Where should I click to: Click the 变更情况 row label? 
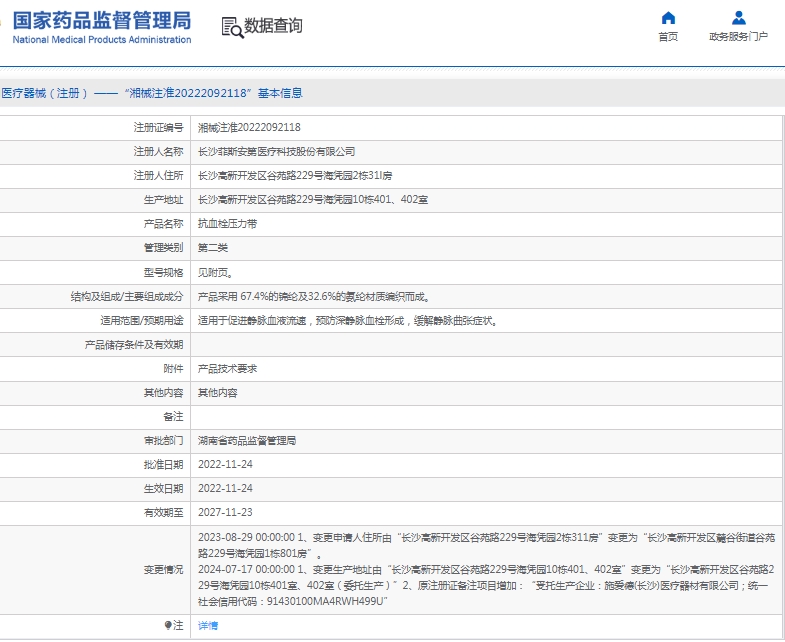(x=163, y=569)
